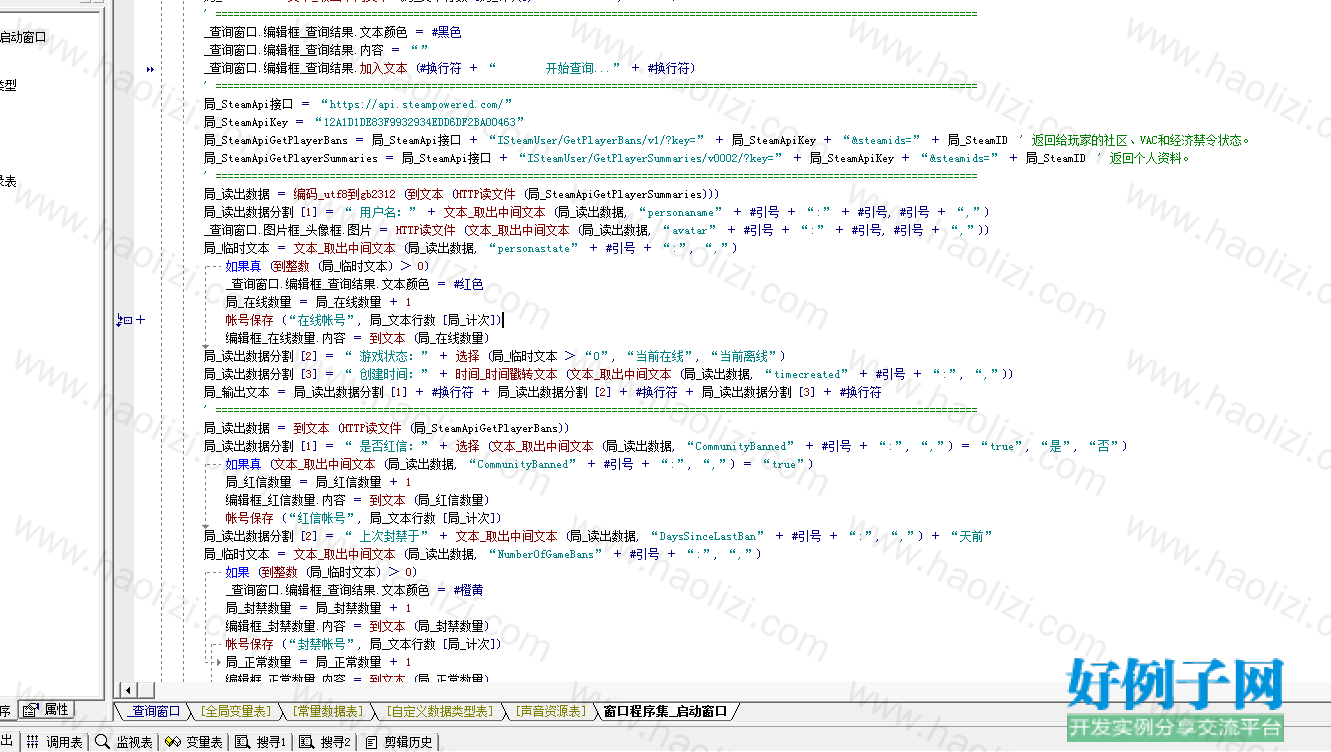Screen dimensions: 1331x752
Task: Select the 窗口程序集_启动窗口 code tab
Action: [665, 711]
